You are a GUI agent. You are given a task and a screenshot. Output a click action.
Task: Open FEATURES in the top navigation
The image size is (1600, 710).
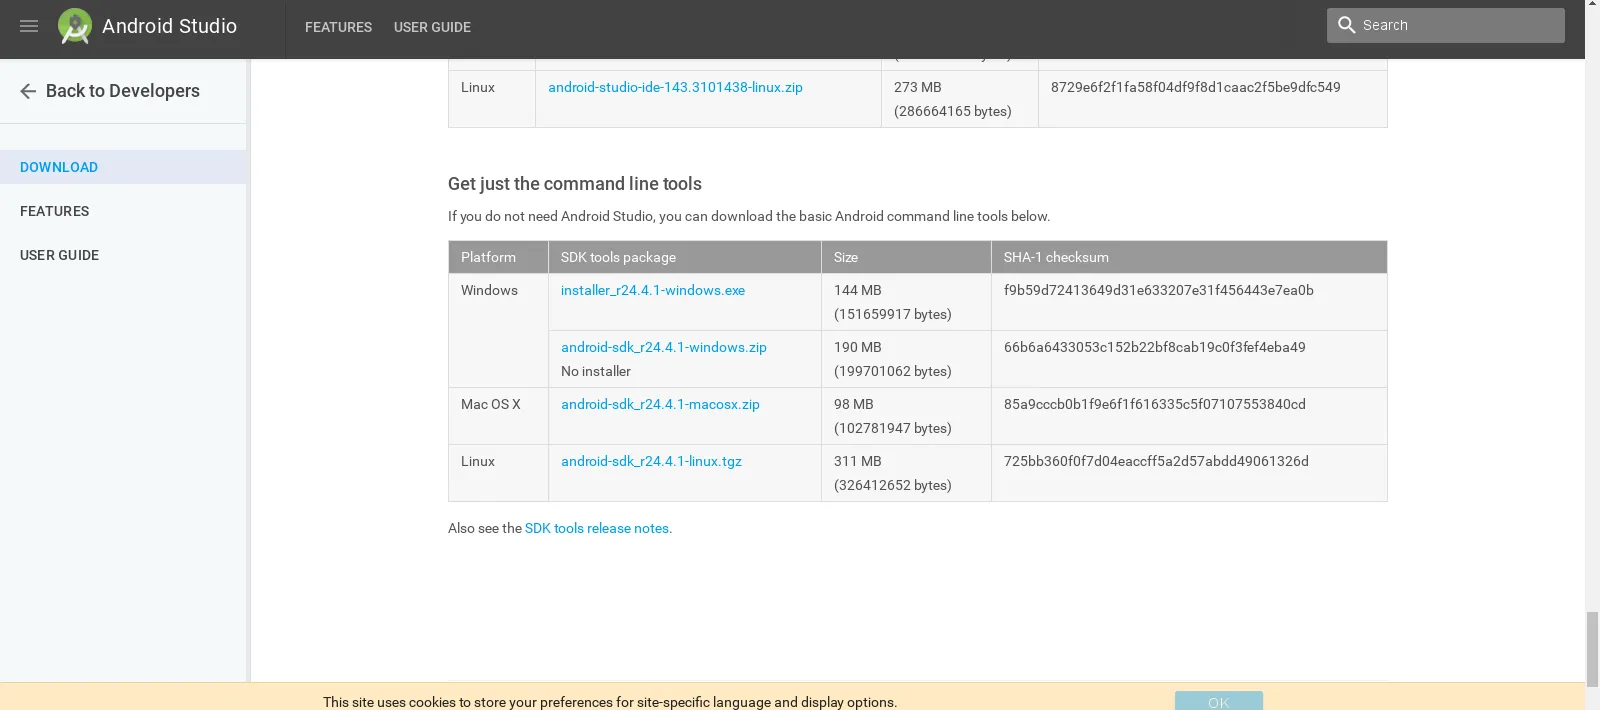point(338,27)
